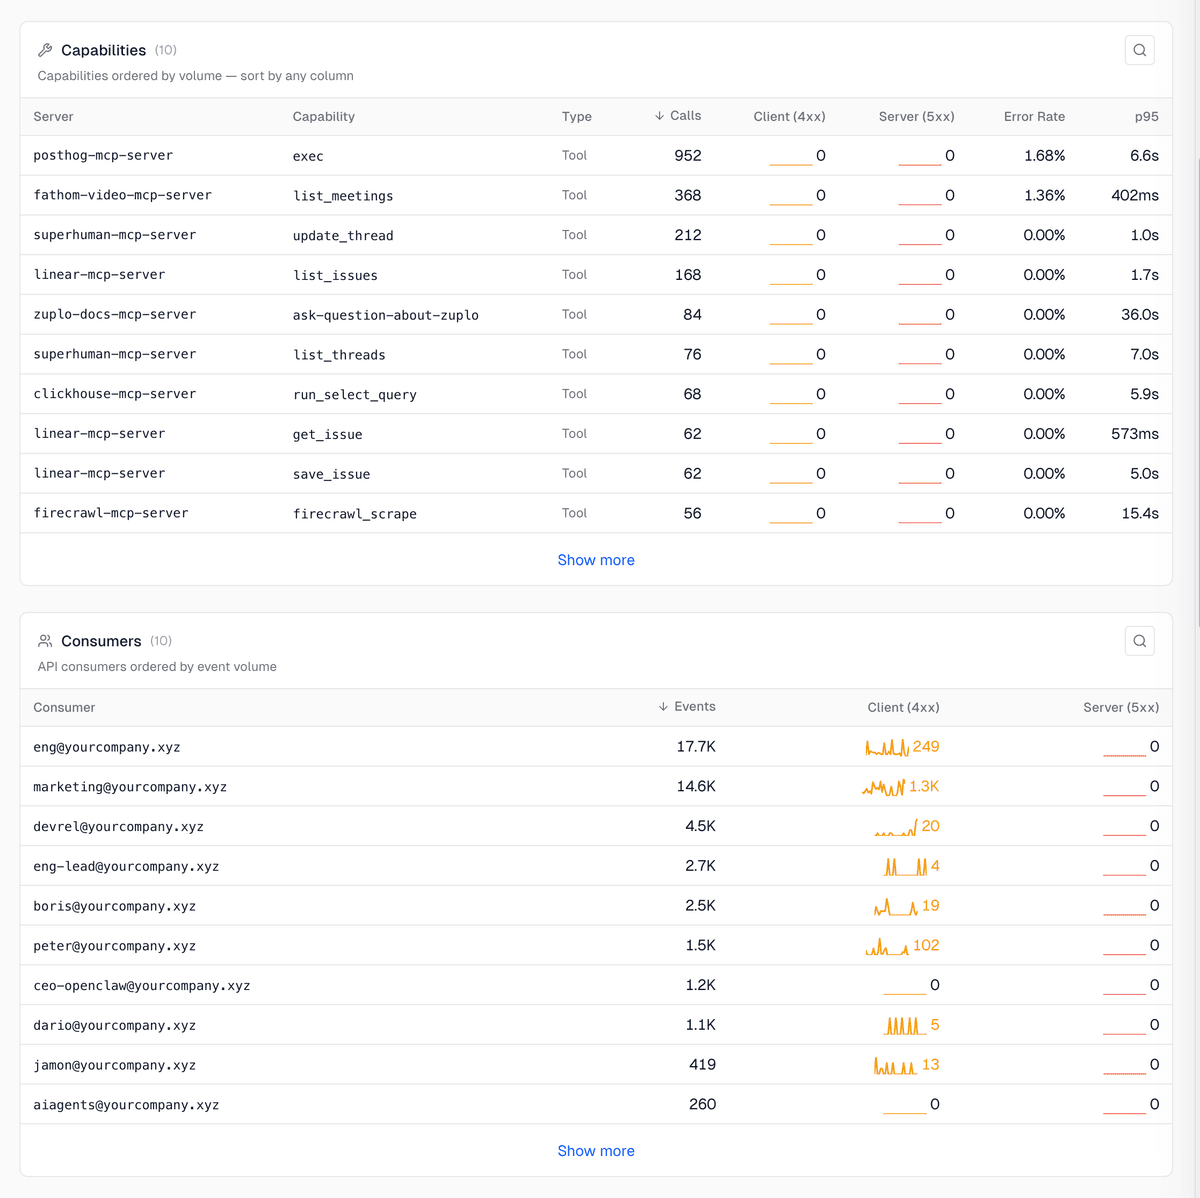The height and width of the screenshot is (1198, 1200).
Task: Select the firecrawl_scrape capability
Action: (x=354, y=514)
